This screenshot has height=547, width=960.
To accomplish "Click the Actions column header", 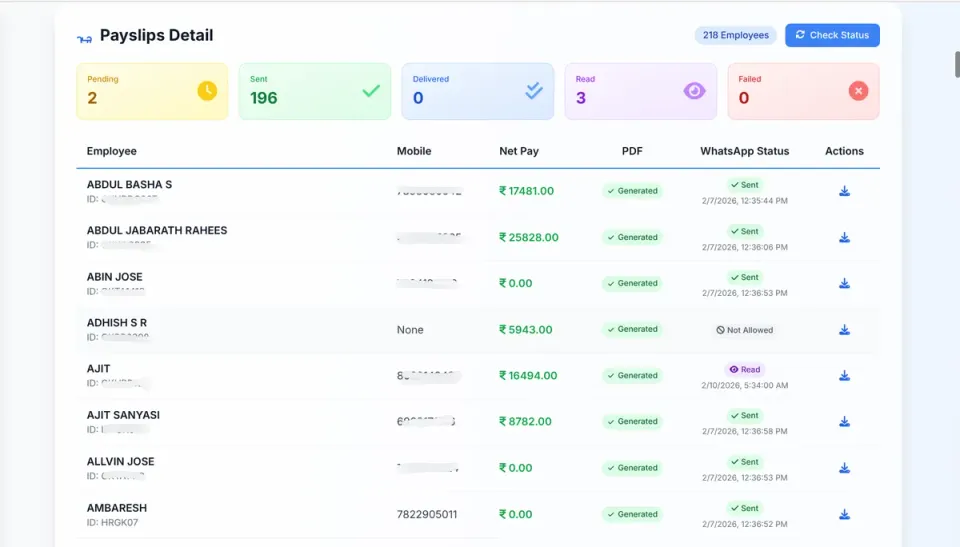I will (x=844, y=151).
